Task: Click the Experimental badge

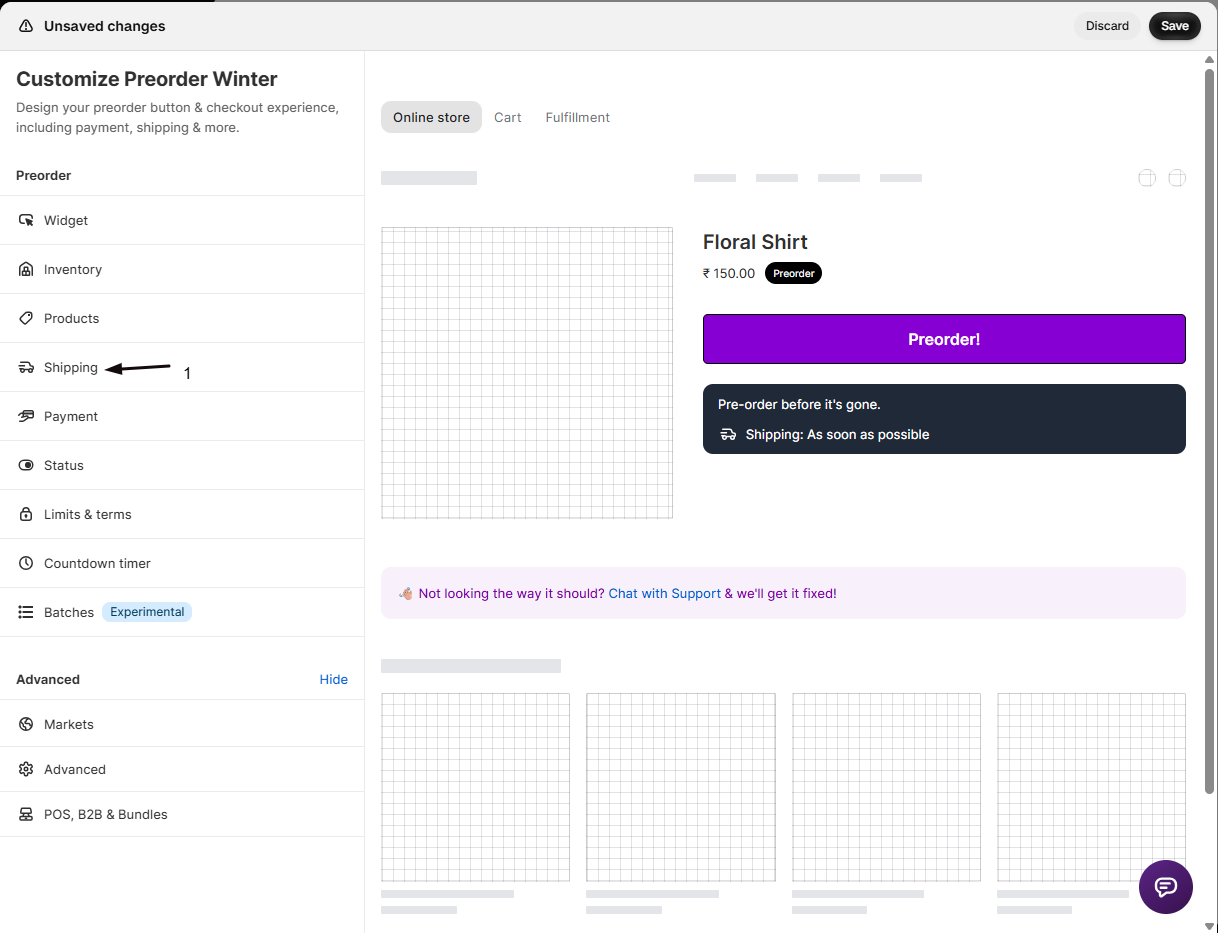Action: (x=147, y=612)
